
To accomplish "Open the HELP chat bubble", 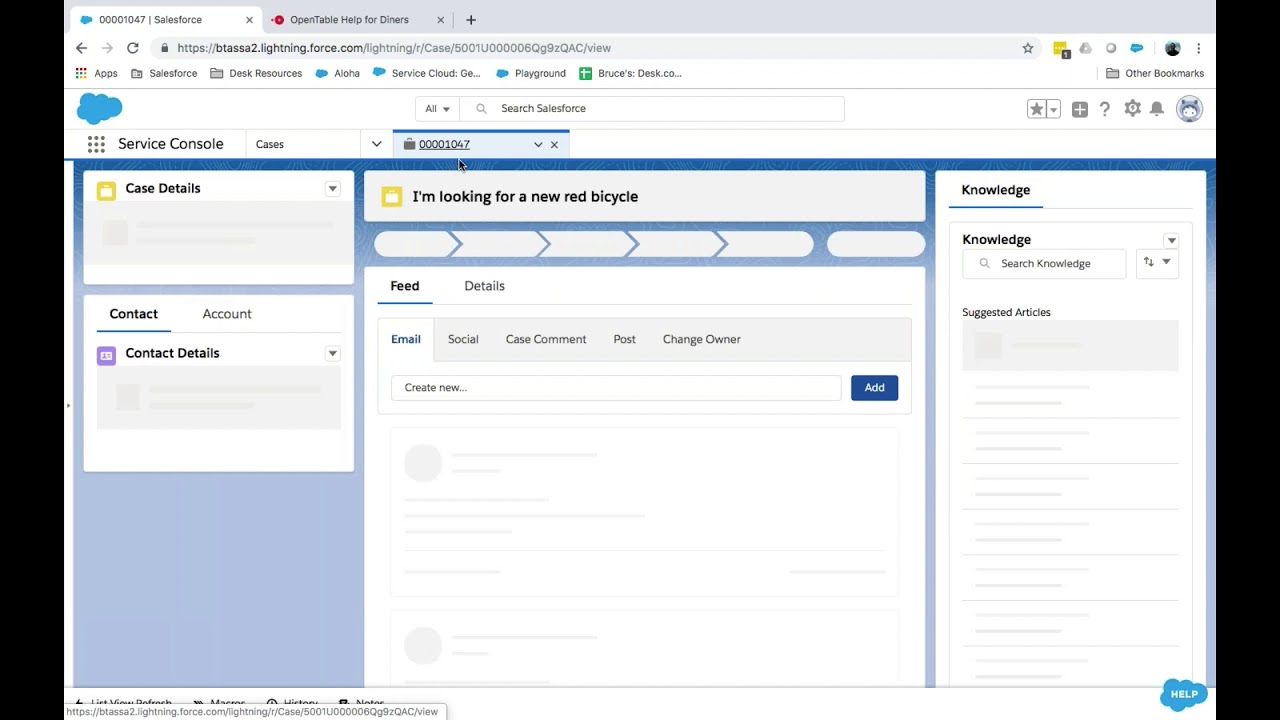I will pos(1184,694).
